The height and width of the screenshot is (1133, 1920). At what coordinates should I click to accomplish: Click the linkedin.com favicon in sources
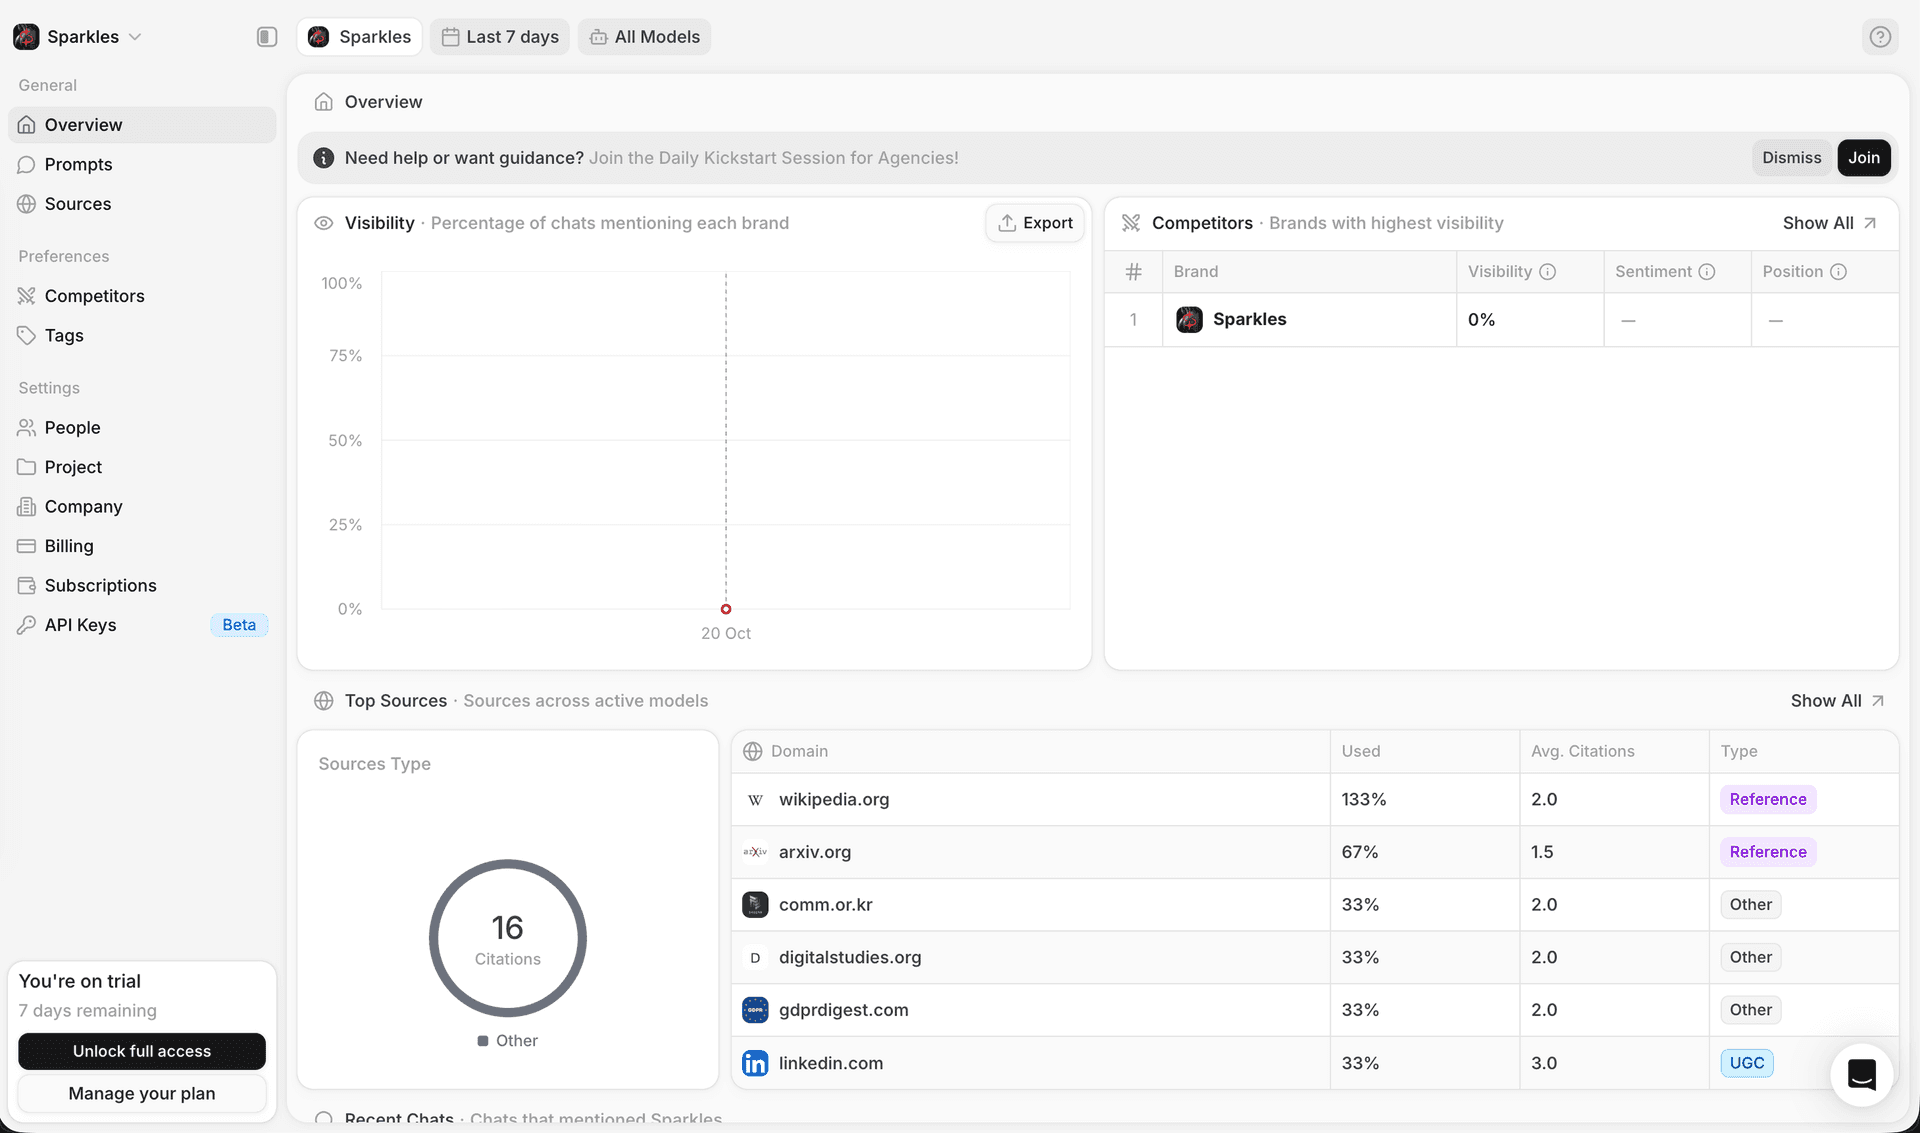[755, 1063]
